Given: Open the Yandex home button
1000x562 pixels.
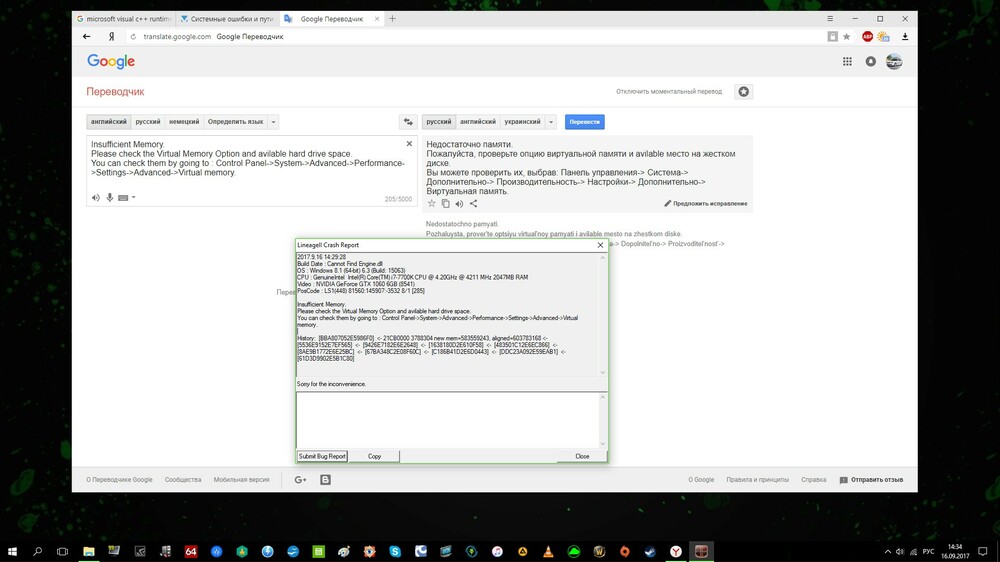Looking at the screenshot, I should click(112, 36).
